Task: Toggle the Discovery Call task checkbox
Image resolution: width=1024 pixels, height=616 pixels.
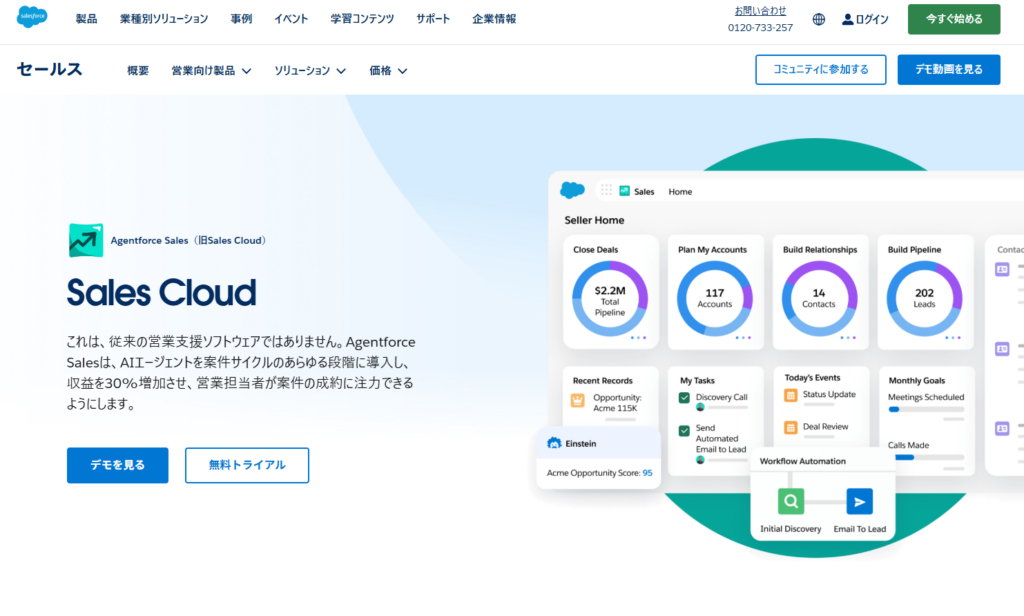Action: coord(684,398)
